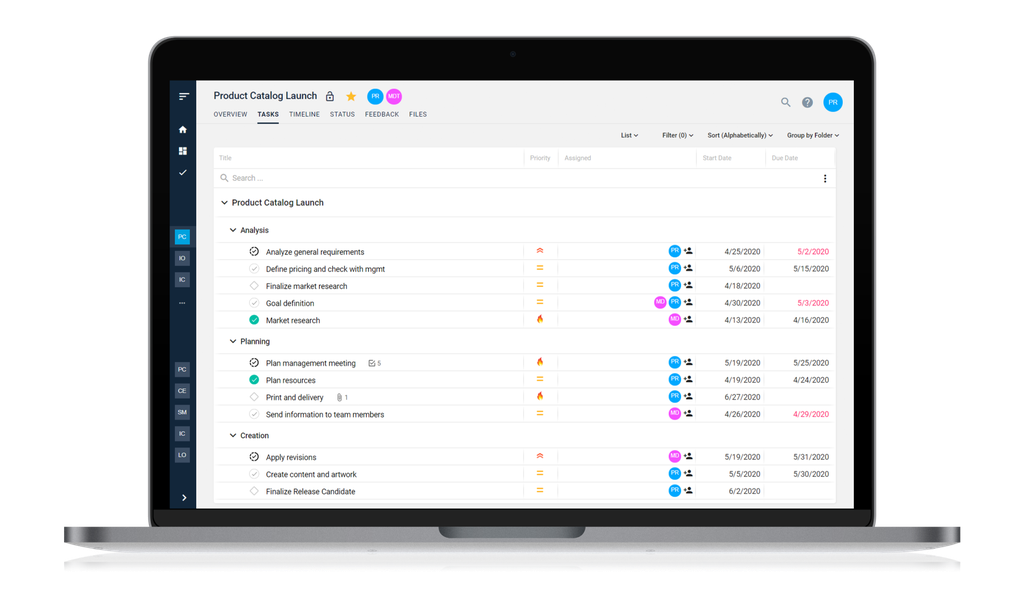1024x589 pixels.
Task: Click the MOT member avatar in header
Action: [x=394, y=97]
